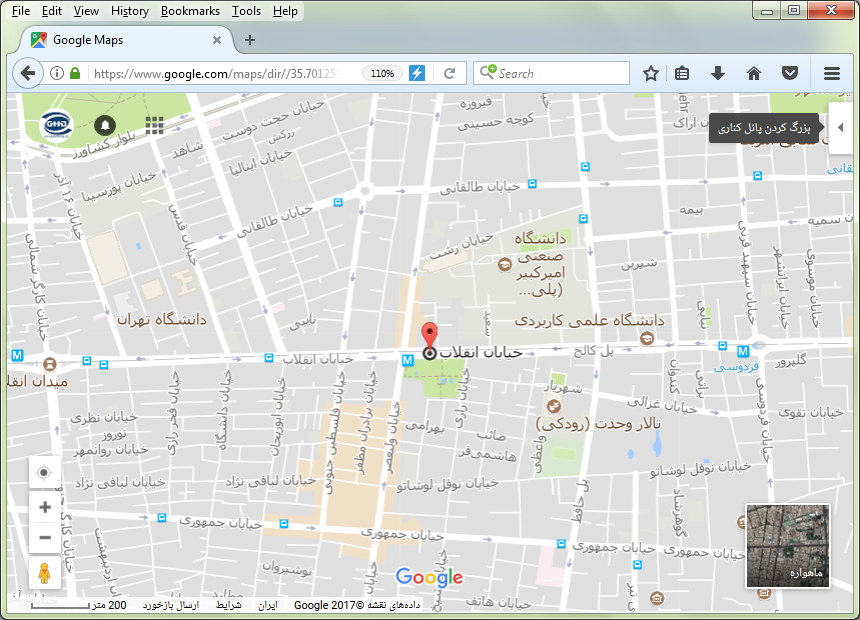
Task: Open the File menu
Action: point(21,11)
